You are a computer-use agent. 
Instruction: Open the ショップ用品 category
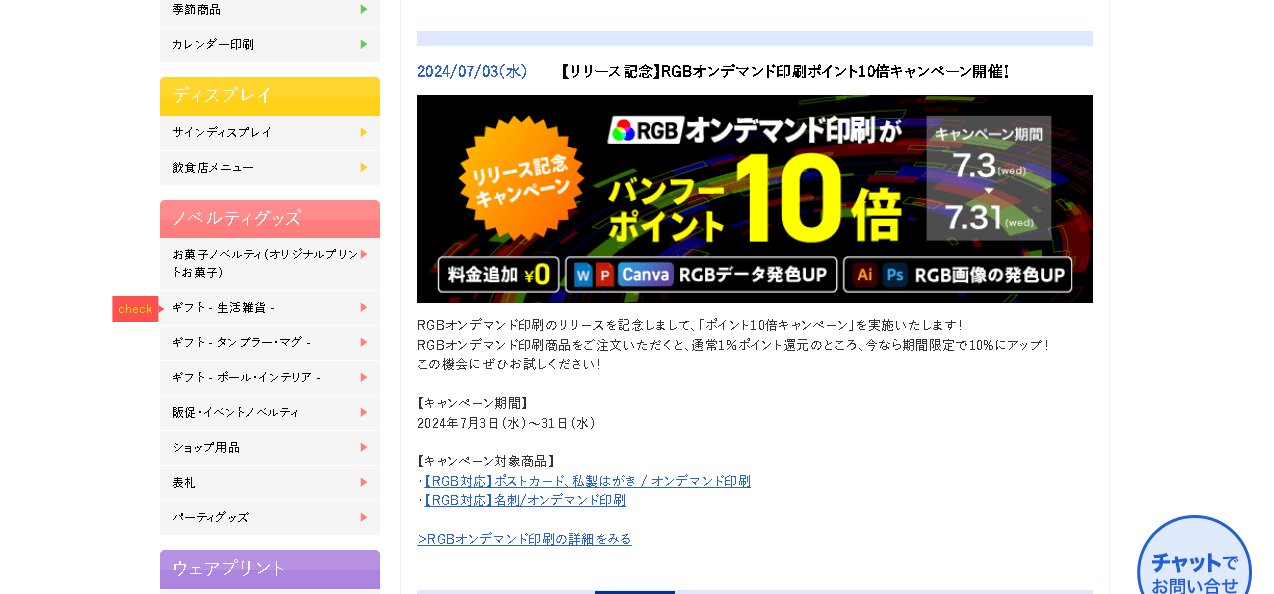pos(270,447)
